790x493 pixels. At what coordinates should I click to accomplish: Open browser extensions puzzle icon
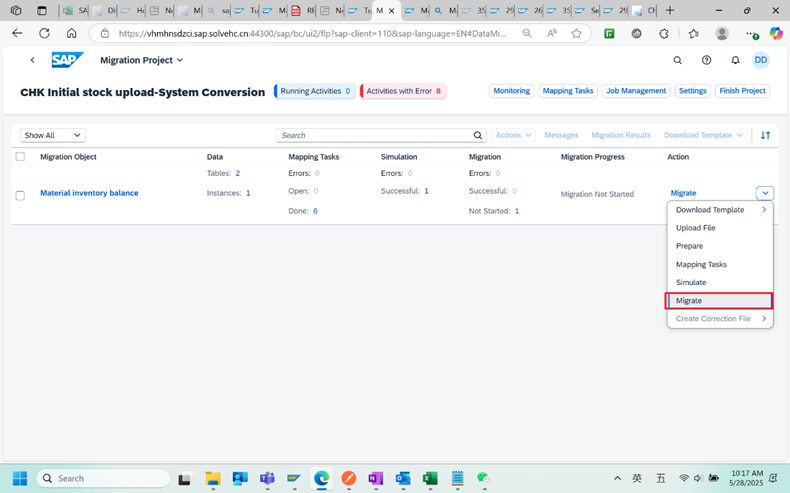point(664,33)
